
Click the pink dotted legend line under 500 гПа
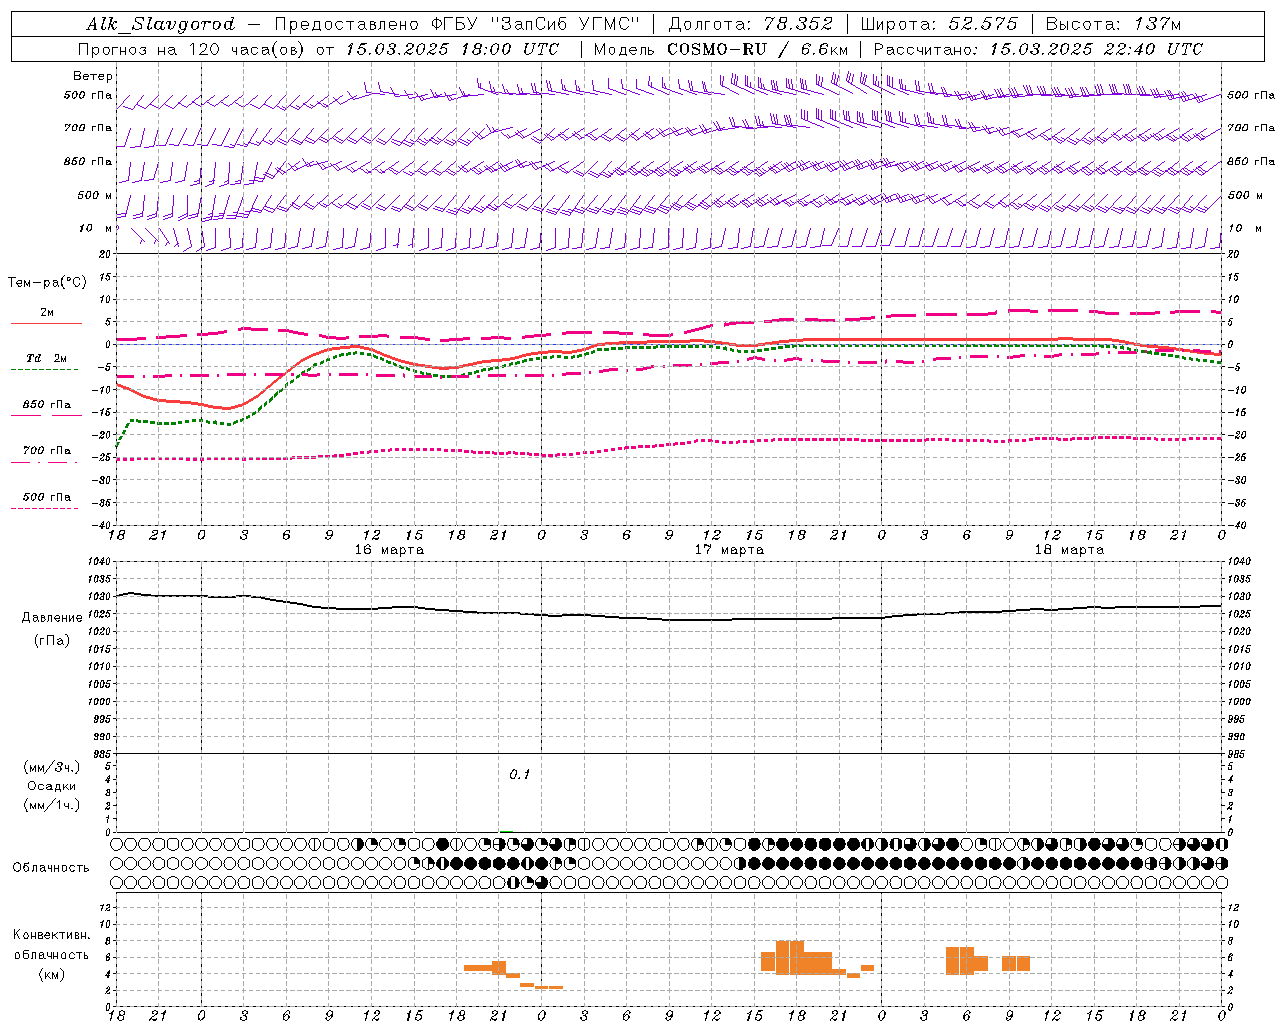(x=44, y=508)
